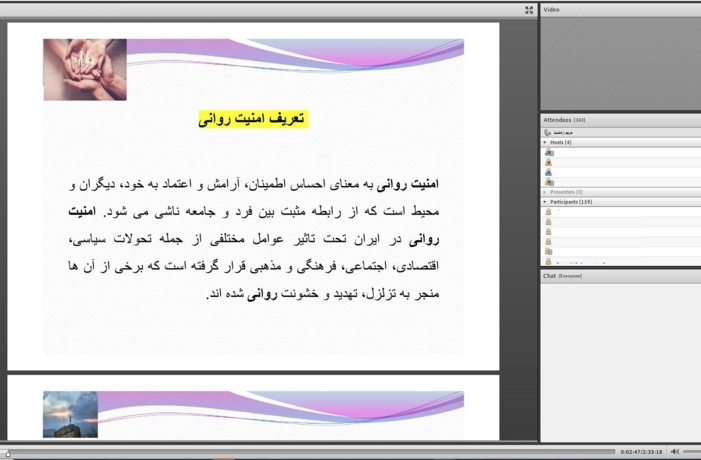The height and width of the screenshot is (460, 701).
Task: Expand the Presenters (0) group
Action: [545, 192]
